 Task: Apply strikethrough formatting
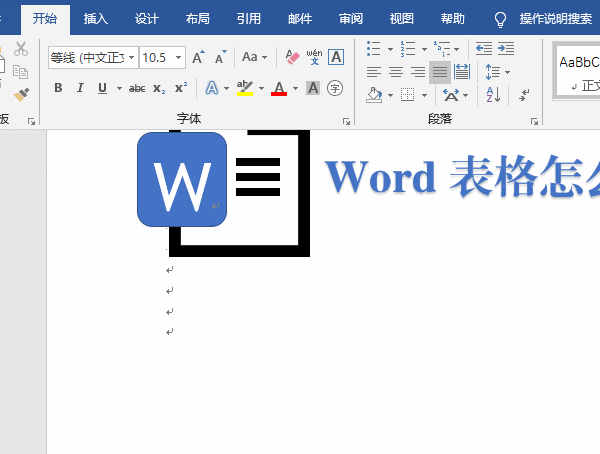(x=137, y=88)
